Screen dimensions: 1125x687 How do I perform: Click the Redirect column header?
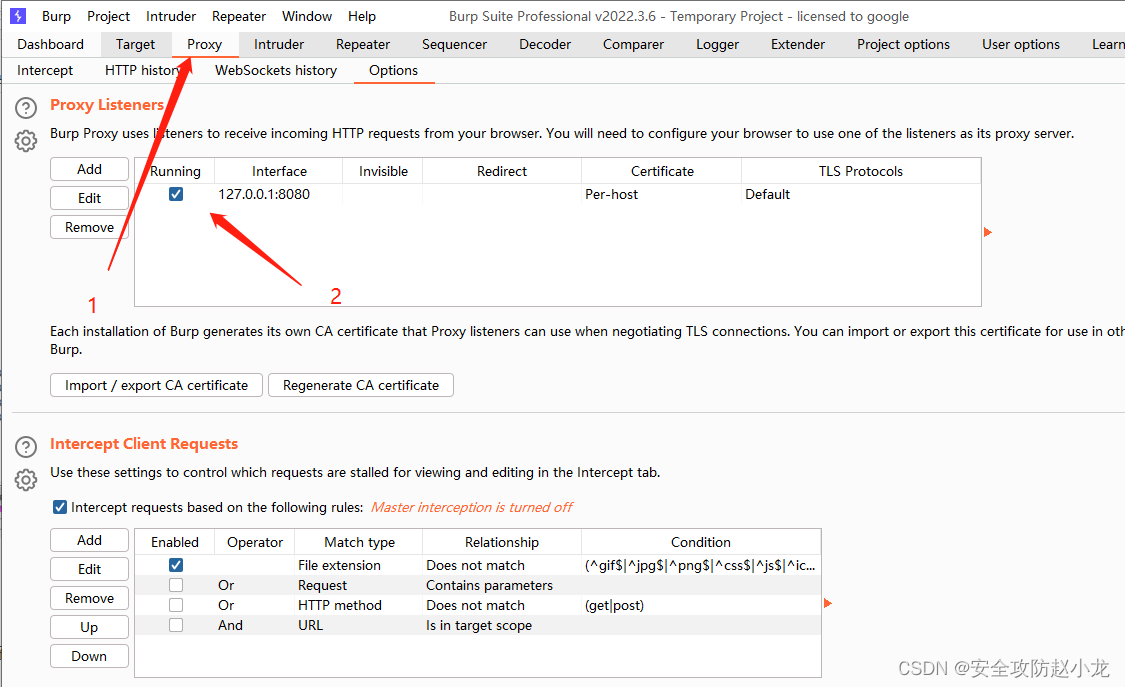click(502, 171)
